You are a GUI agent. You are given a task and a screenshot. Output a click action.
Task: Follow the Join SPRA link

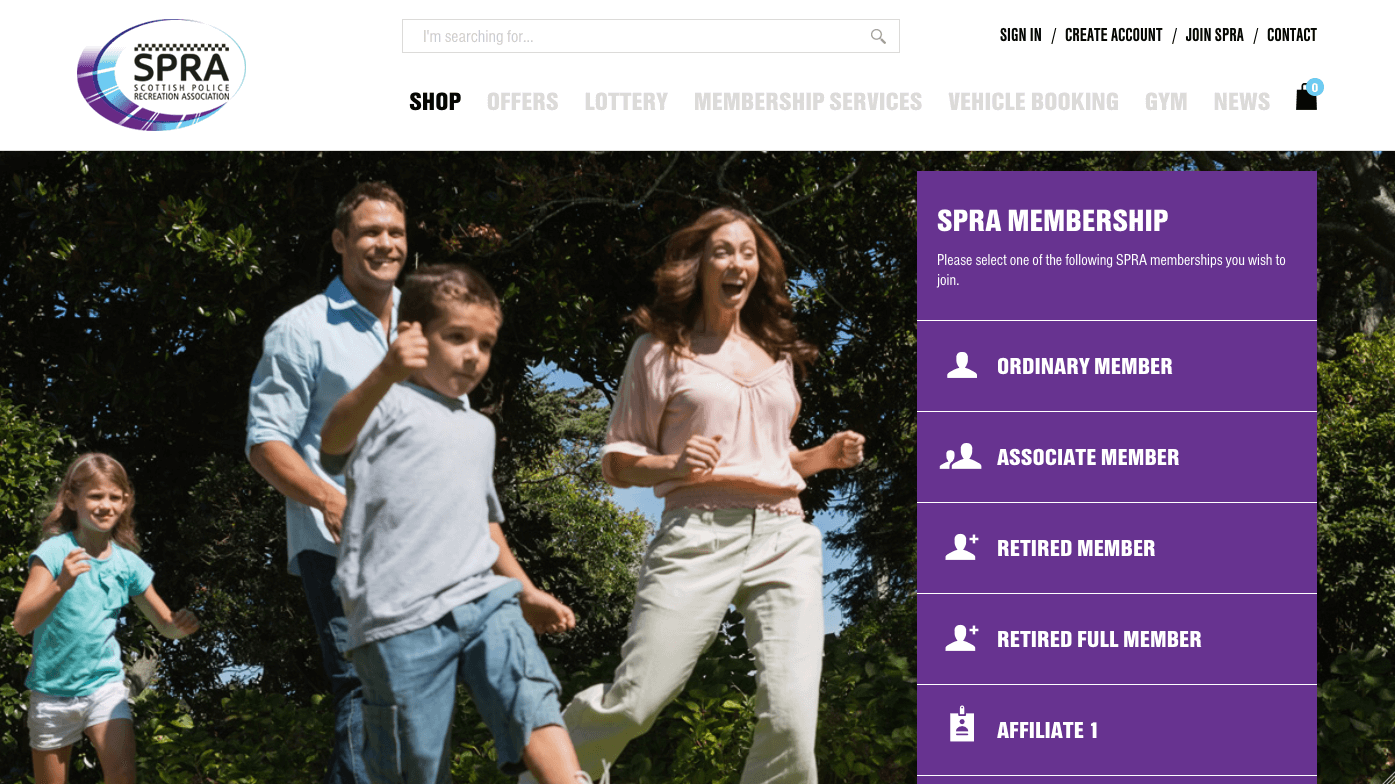tap(1215, 35)
